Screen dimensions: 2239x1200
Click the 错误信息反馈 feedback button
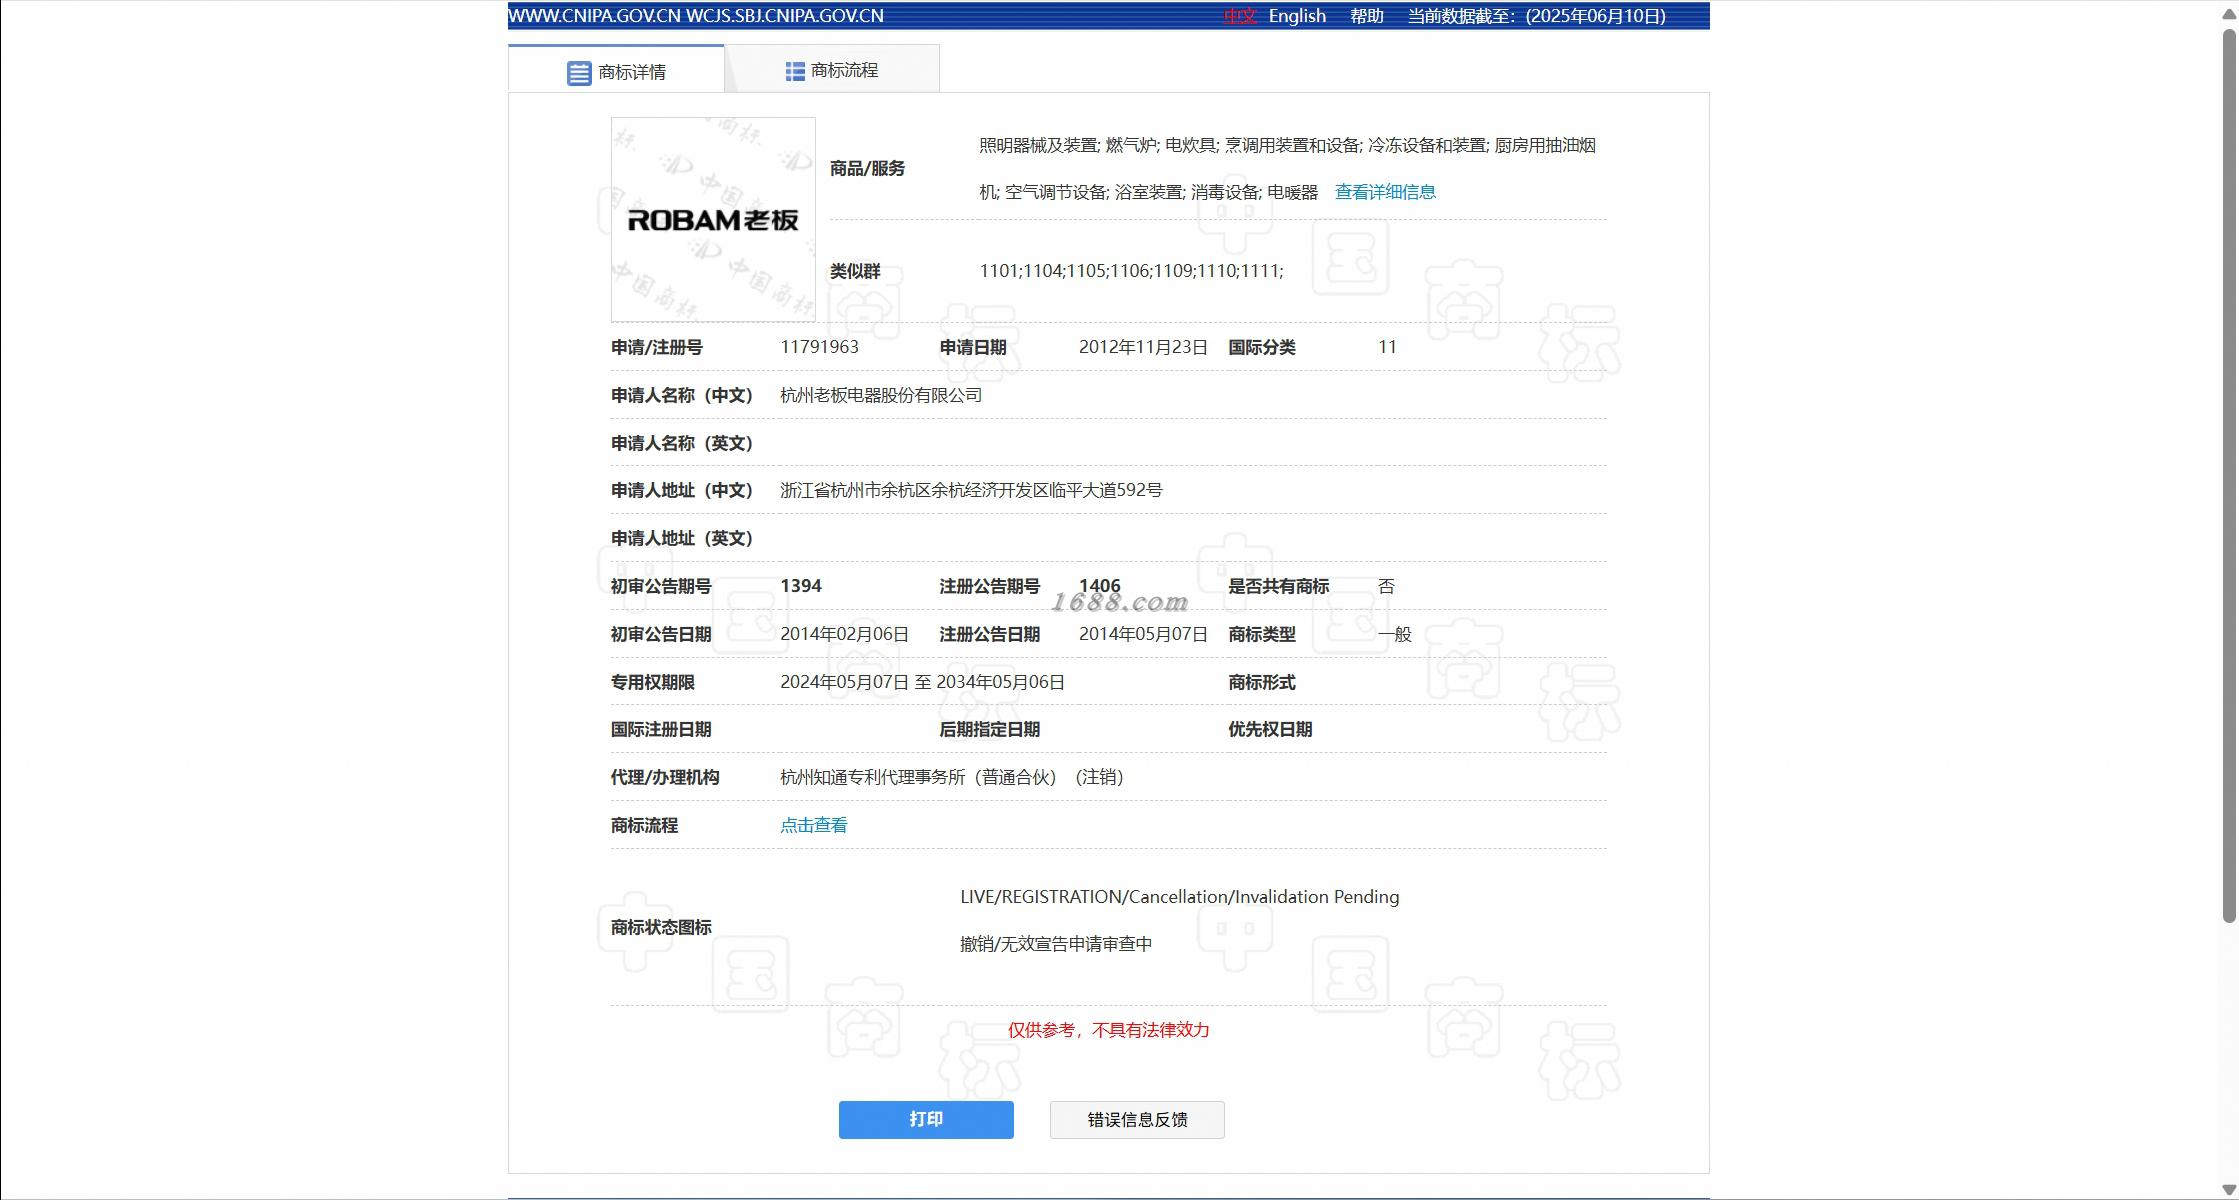(1137, 1120)
